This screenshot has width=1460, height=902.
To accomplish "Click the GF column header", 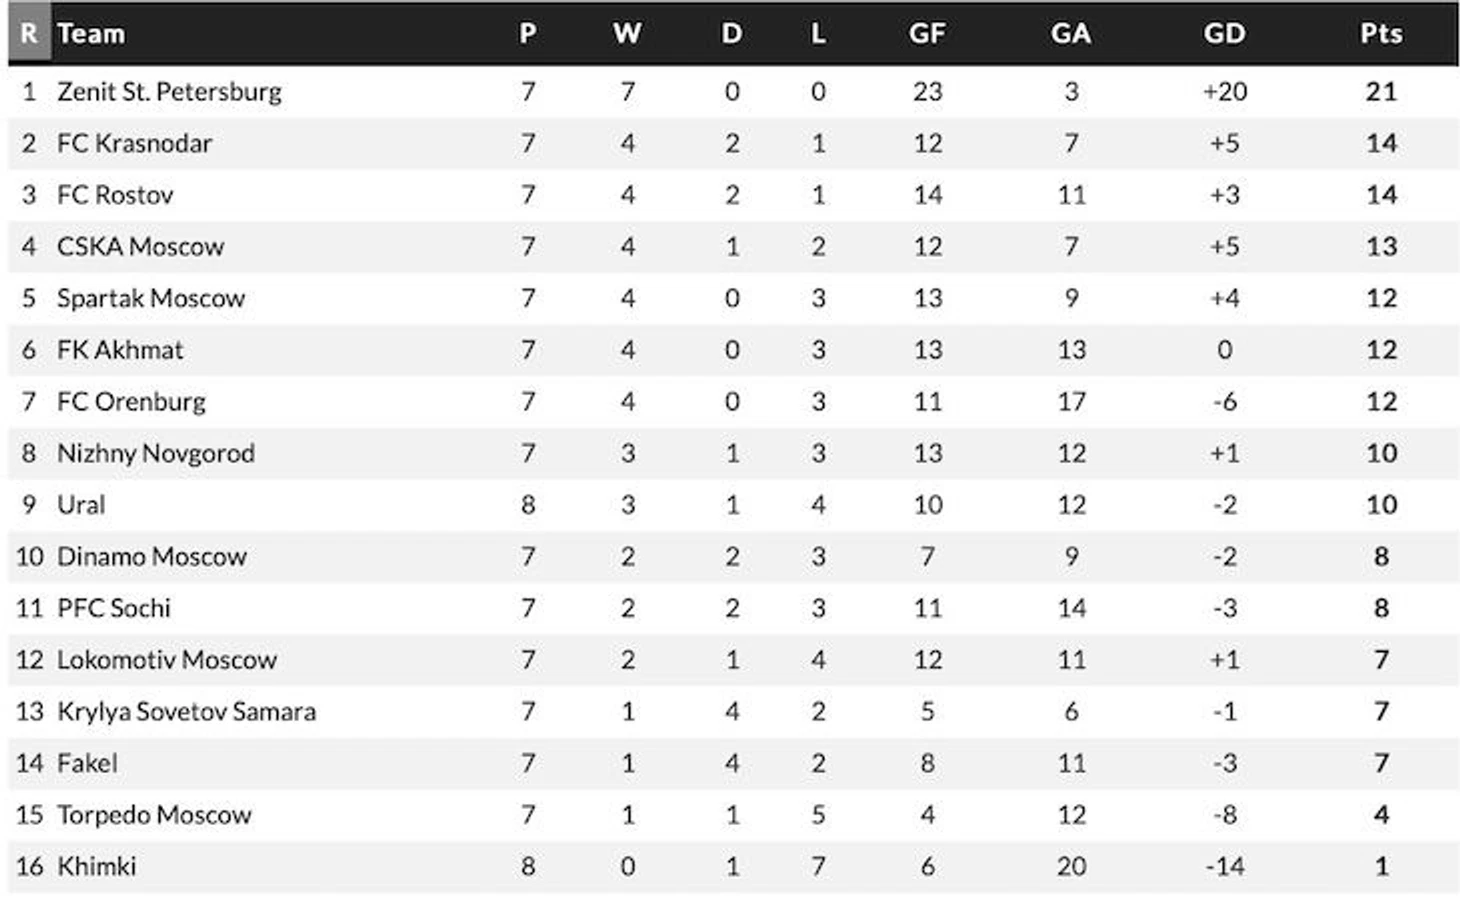I will click(x=927, y=33).
